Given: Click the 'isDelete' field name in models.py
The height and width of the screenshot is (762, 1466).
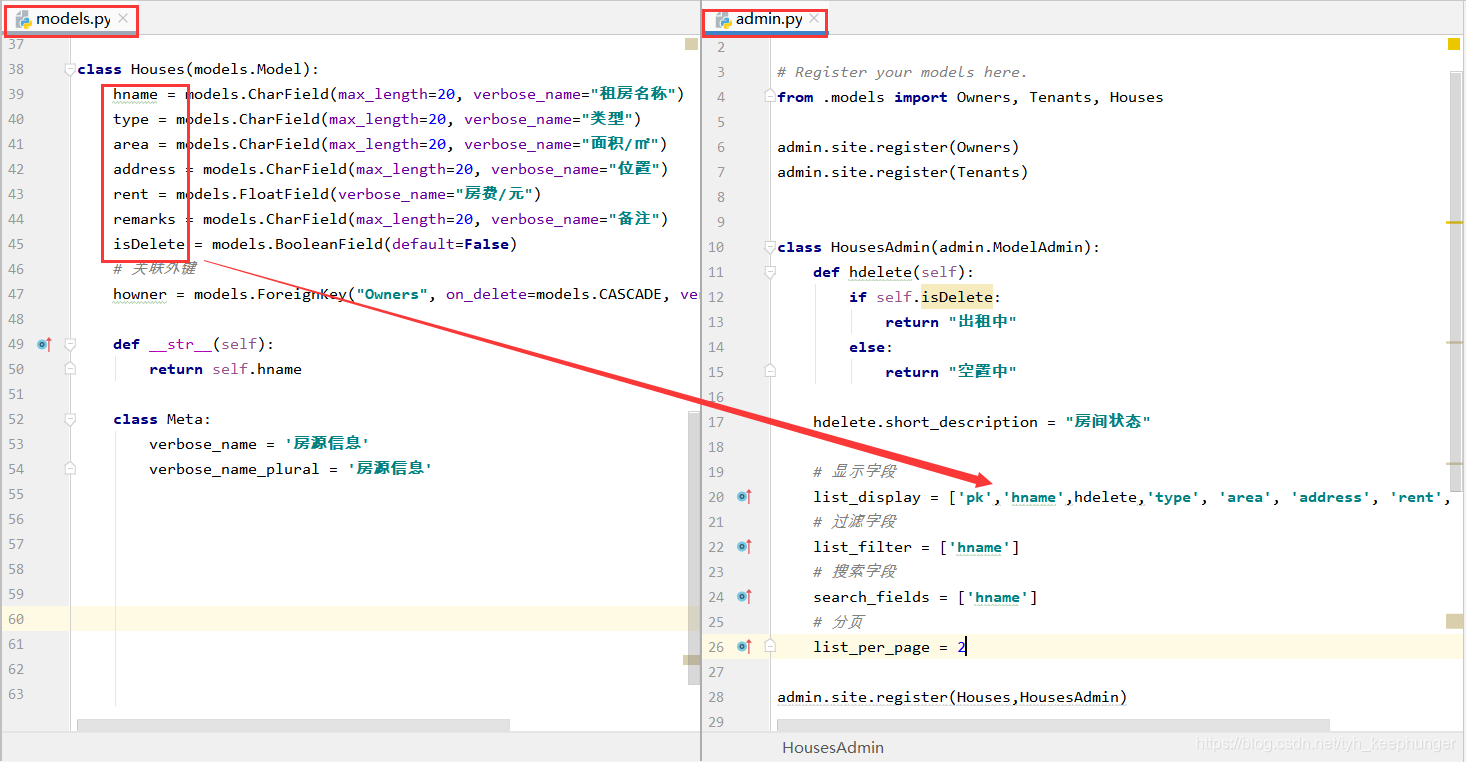Looking at the screenshot, I should (x=149, y=244).
